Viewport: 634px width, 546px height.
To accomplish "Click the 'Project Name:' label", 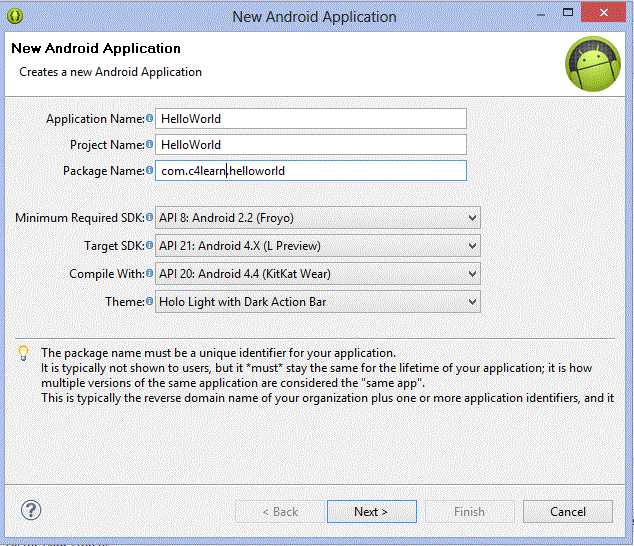I will click(107, 145).
